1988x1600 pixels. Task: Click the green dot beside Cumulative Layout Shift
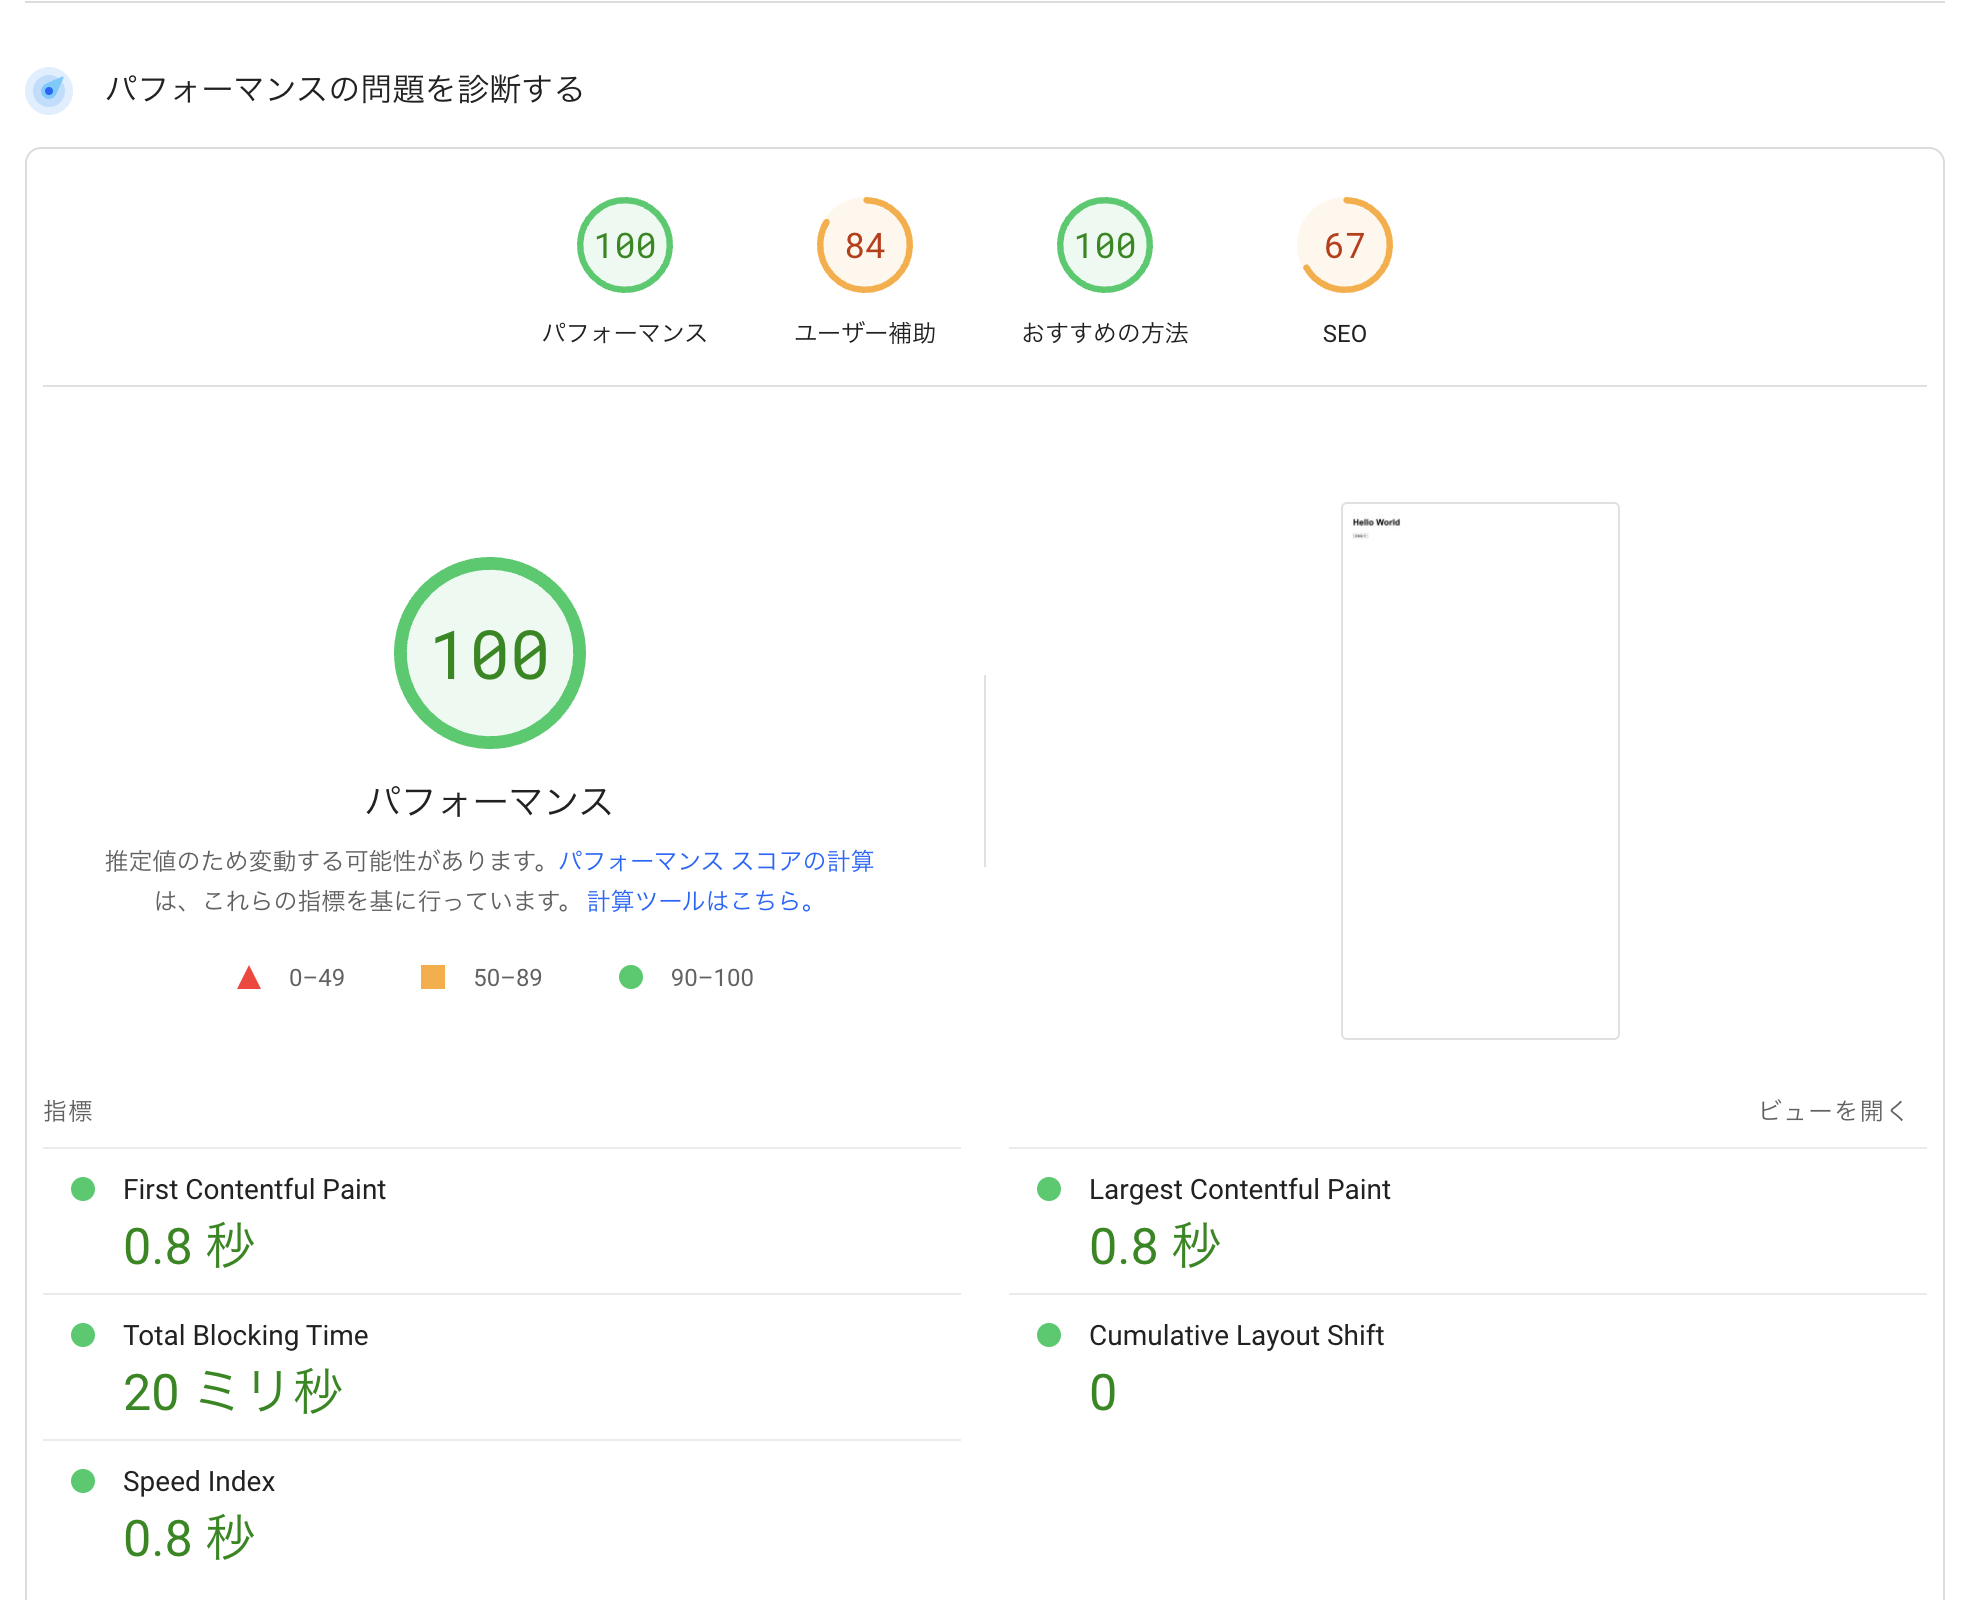click(1049, 1335)
